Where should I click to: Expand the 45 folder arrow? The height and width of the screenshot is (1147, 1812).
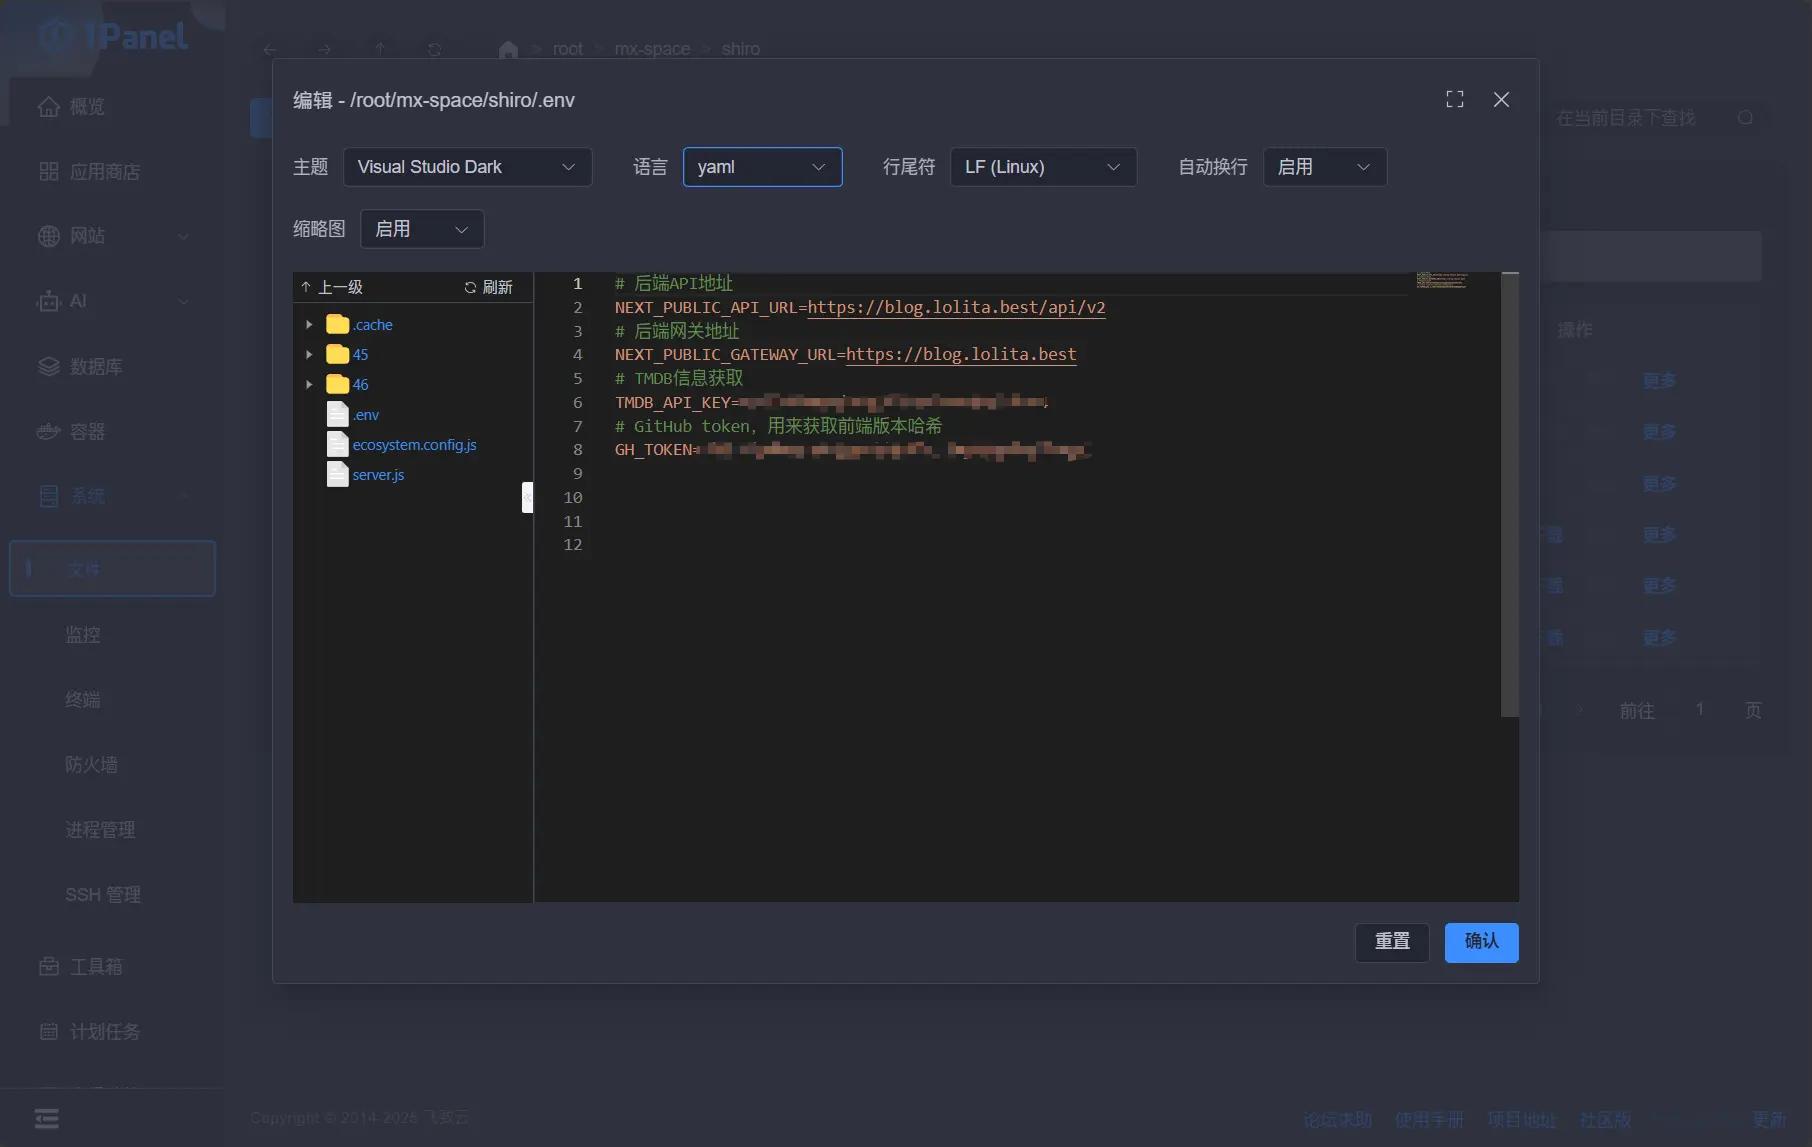(309, 355)
